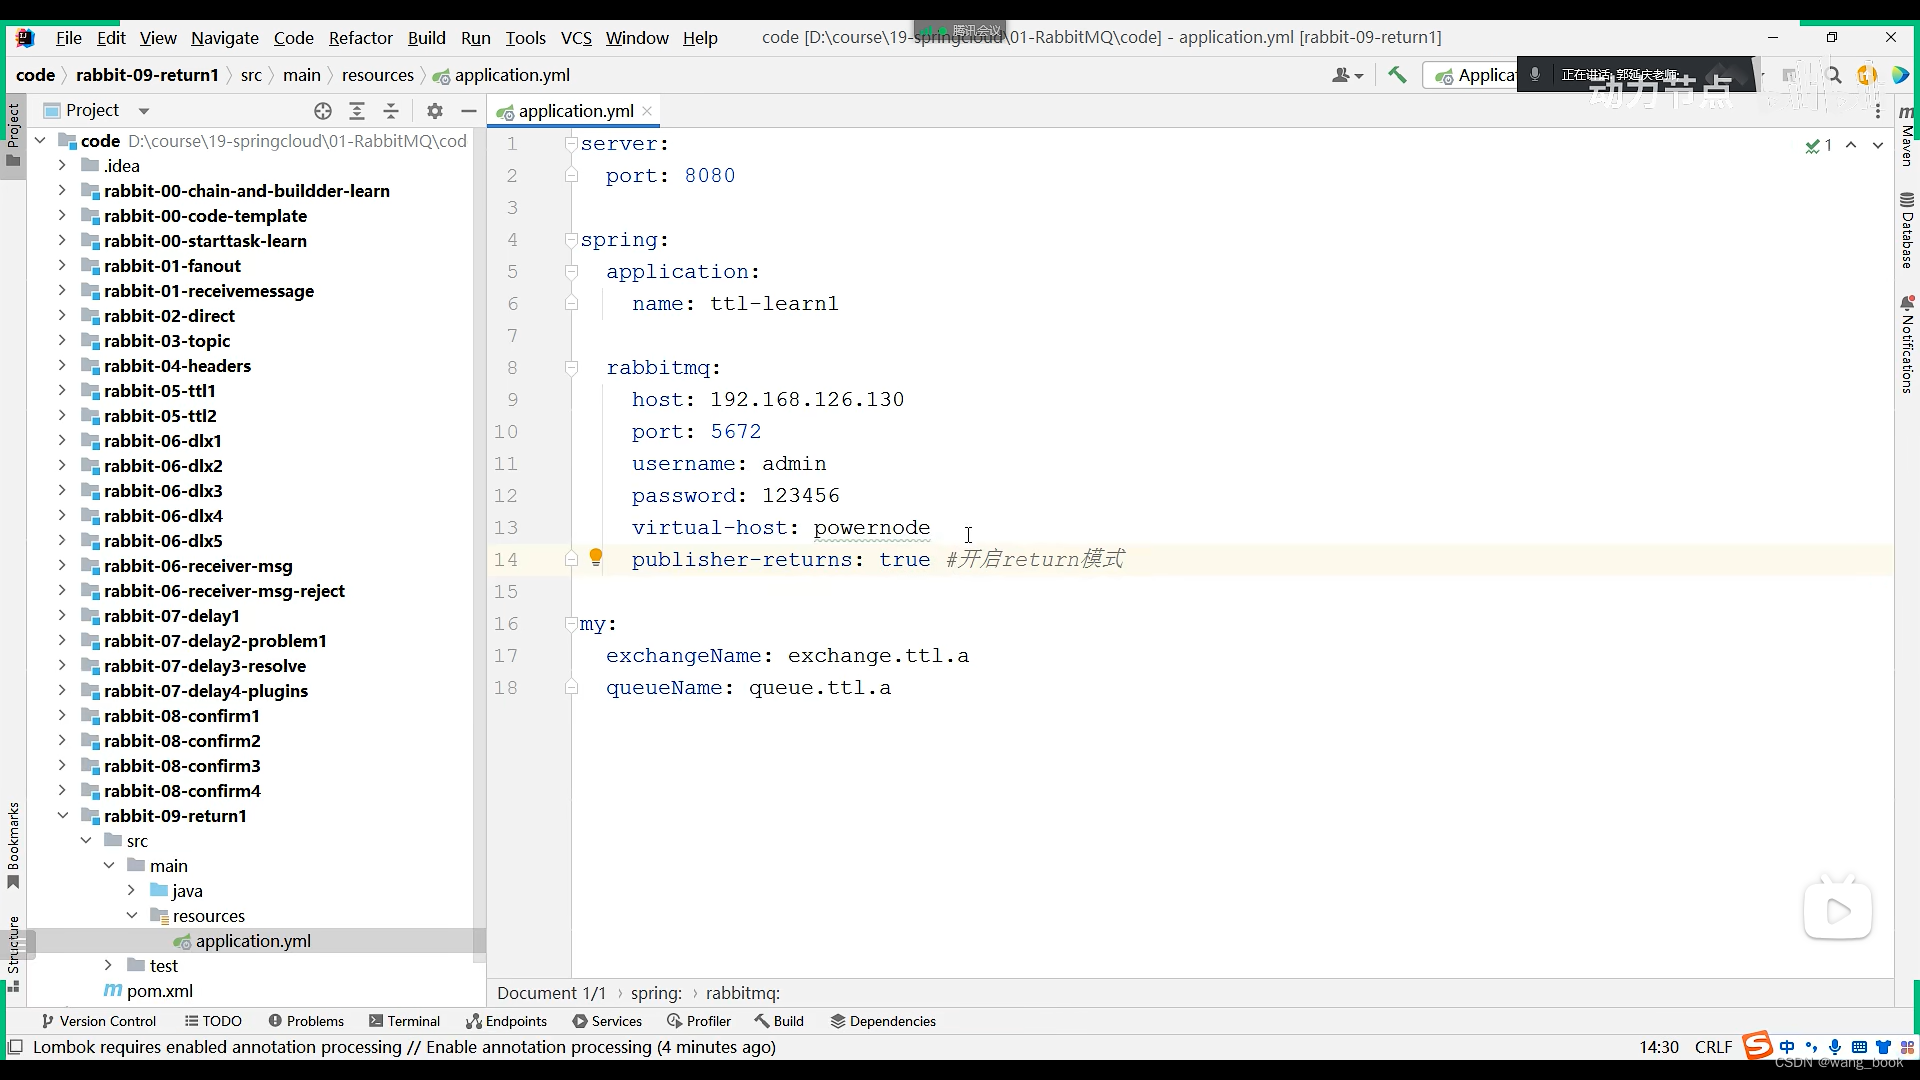
Task: Open the Terminal tool tab
Action: pos(404,1021)
